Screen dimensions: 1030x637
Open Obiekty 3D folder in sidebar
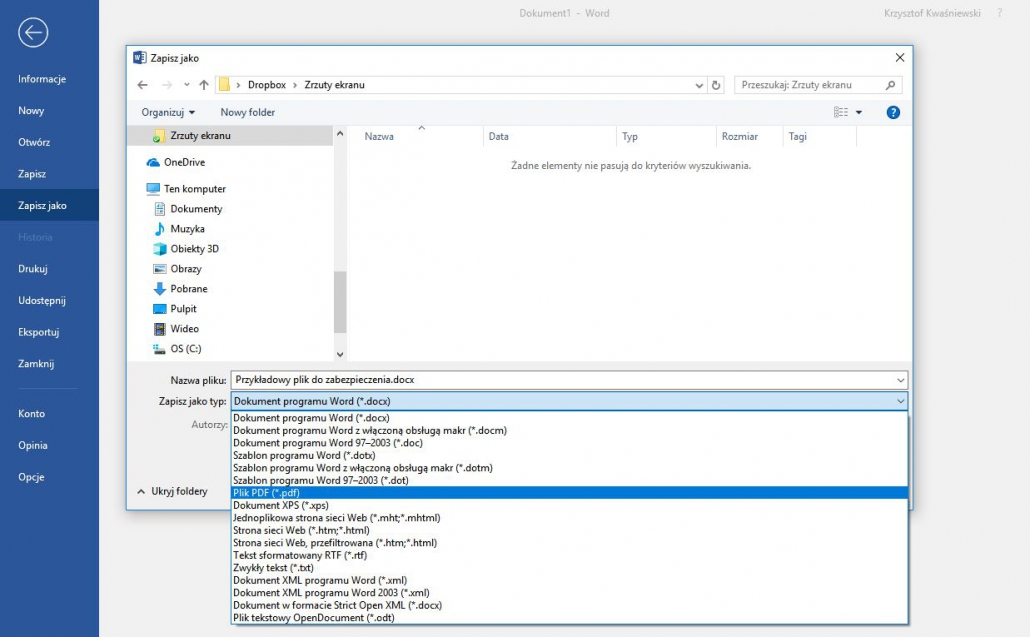pos(194,249)
